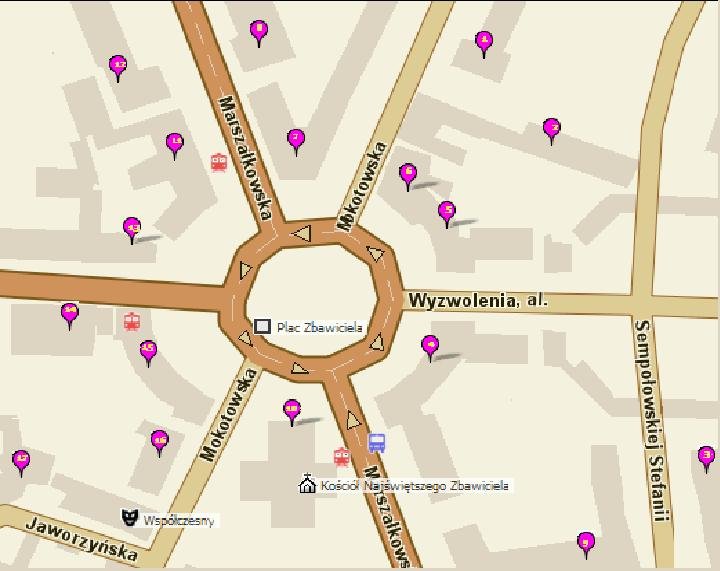The height and width of the screenshot is (571, 720).
Task: Click the blue bus stop icon
Action: [377, 443]
